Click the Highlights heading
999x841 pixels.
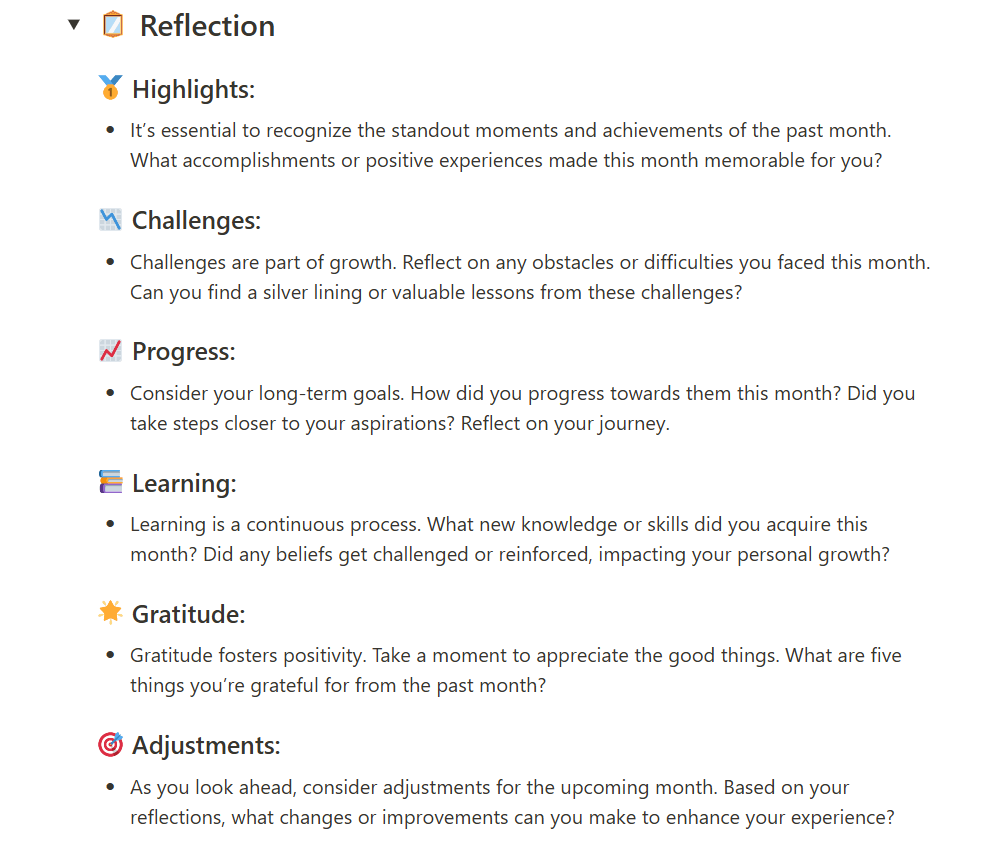(x=194, y=89)
